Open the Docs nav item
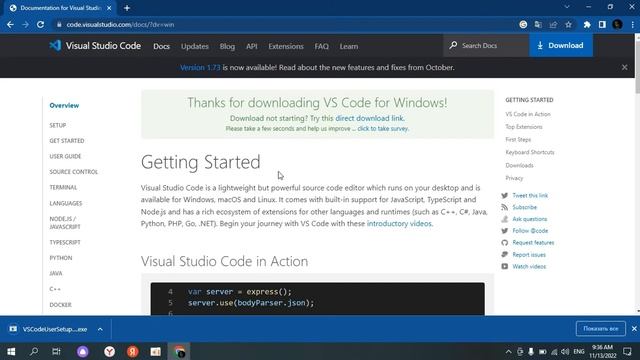This screenshot has height=360, width=640. coord(161,46)
